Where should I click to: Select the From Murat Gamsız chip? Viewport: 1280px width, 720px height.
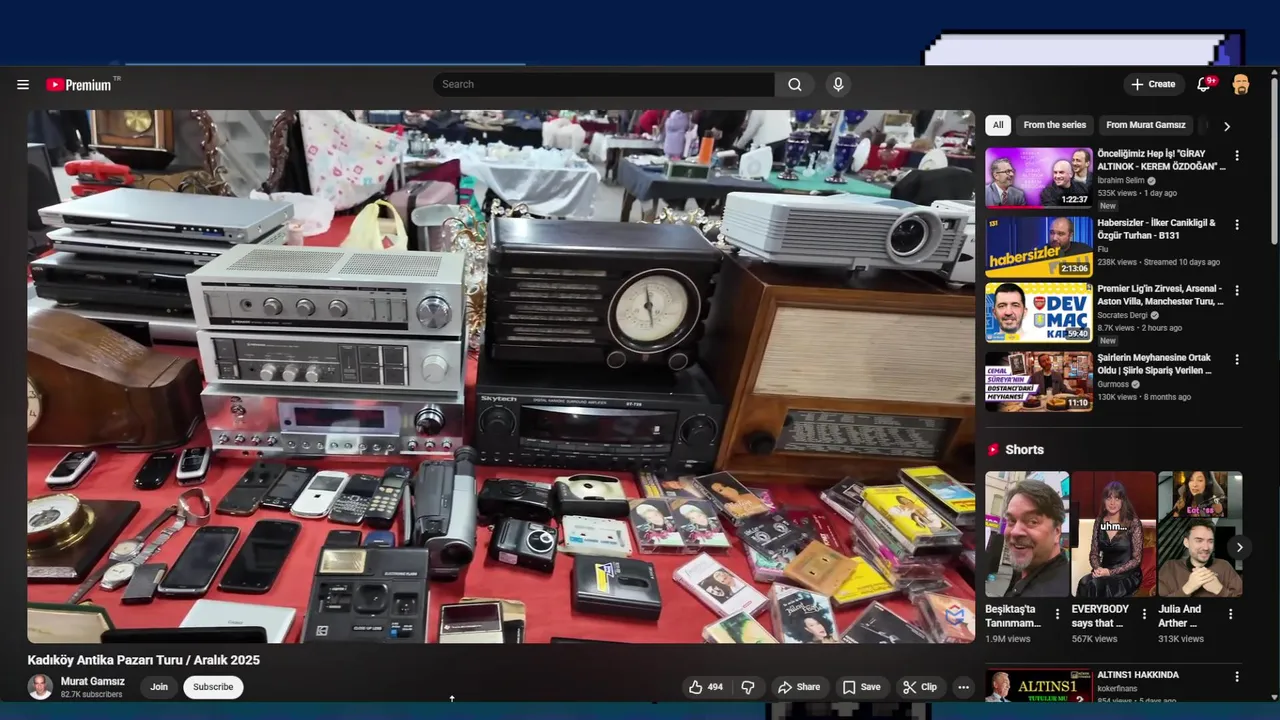pos(1145,125)
